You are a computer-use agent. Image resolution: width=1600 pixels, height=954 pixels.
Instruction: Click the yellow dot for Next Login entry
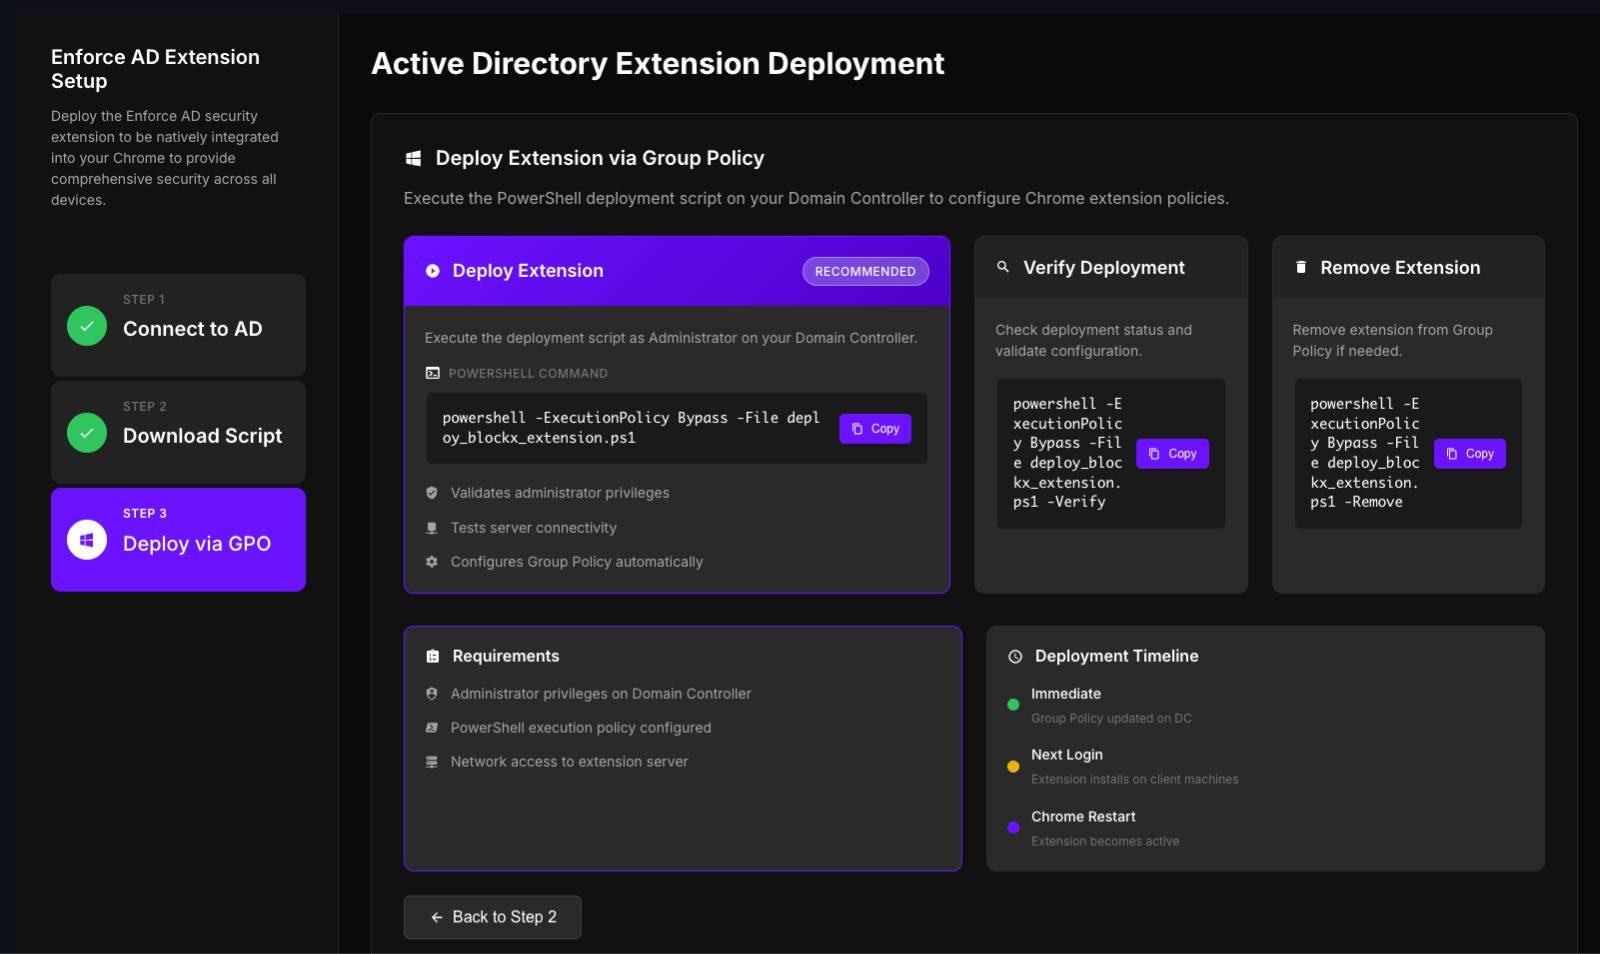pos(1013,767)
